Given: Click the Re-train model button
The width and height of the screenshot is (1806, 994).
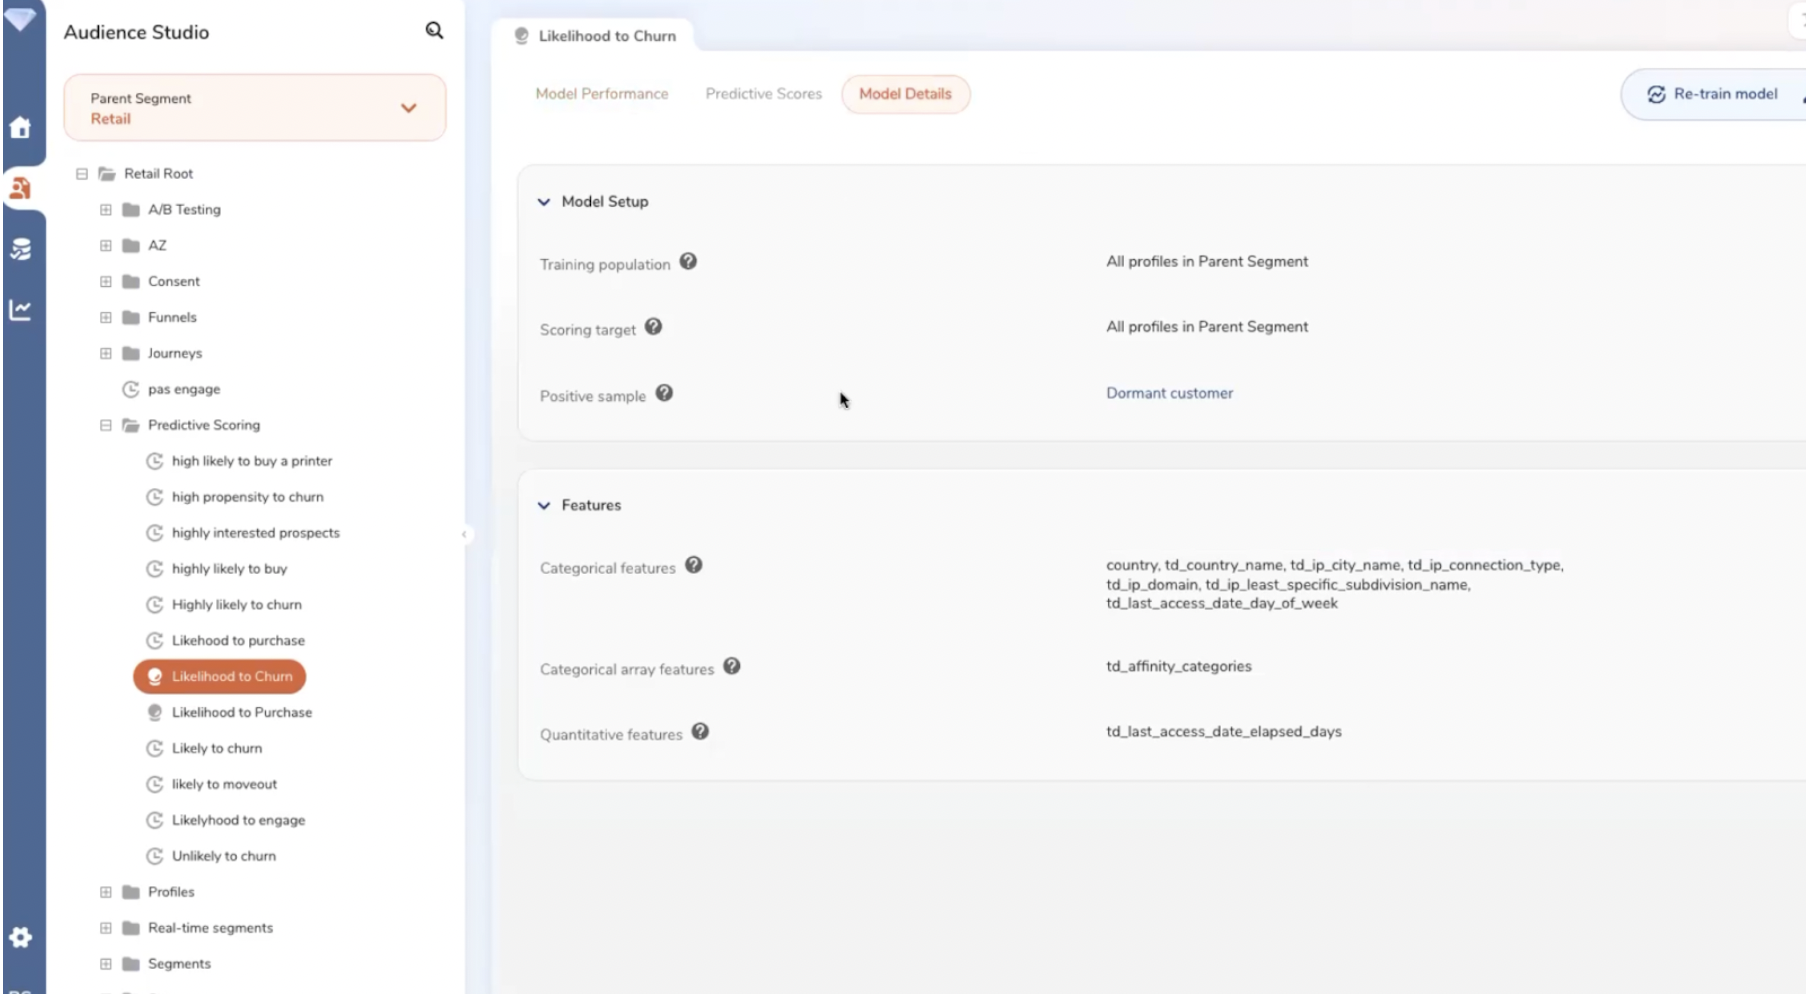Looking at the screenshot, I should tap(1713, 94).
